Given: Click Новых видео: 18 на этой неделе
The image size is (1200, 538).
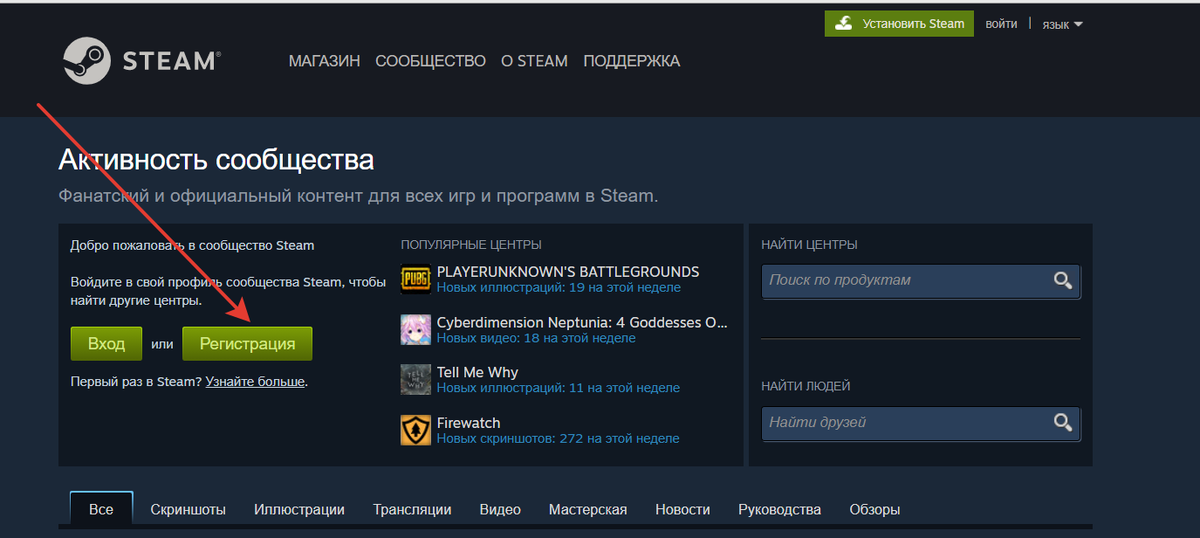Looking at the screenshot, I should 536,338.
